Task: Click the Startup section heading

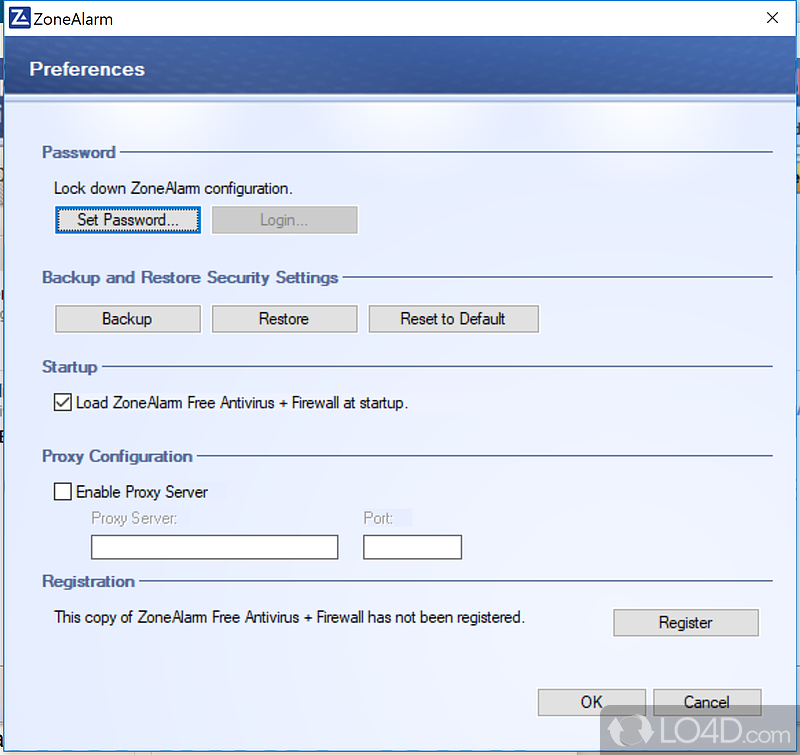Action: pos(69,367)
